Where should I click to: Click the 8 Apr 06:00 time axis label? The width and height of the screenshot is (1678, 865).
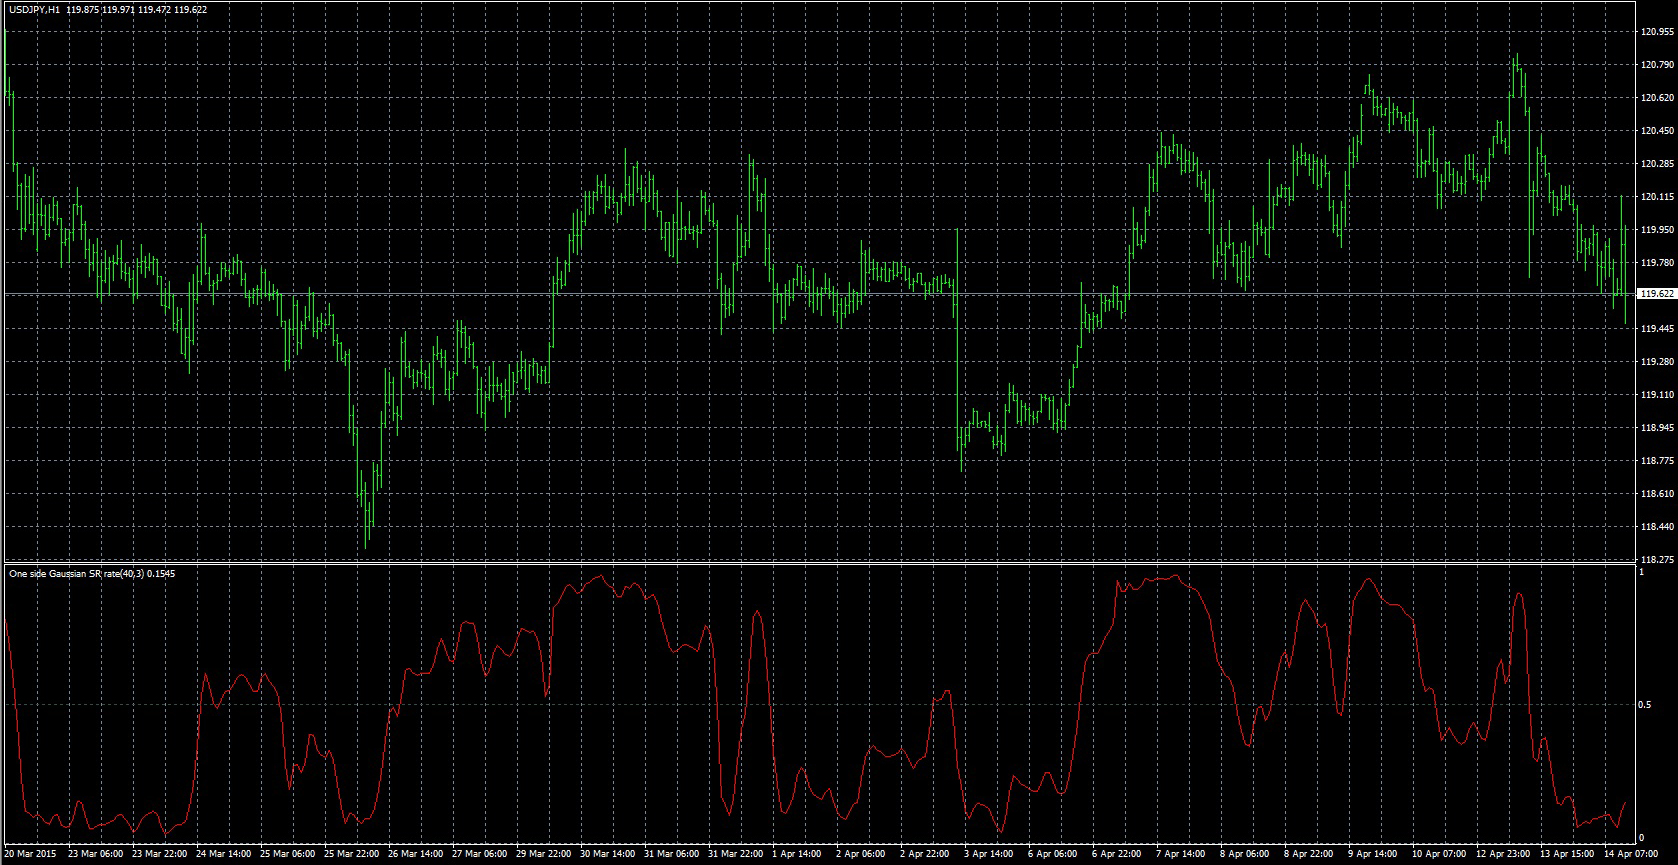(x=1245, y=855)
